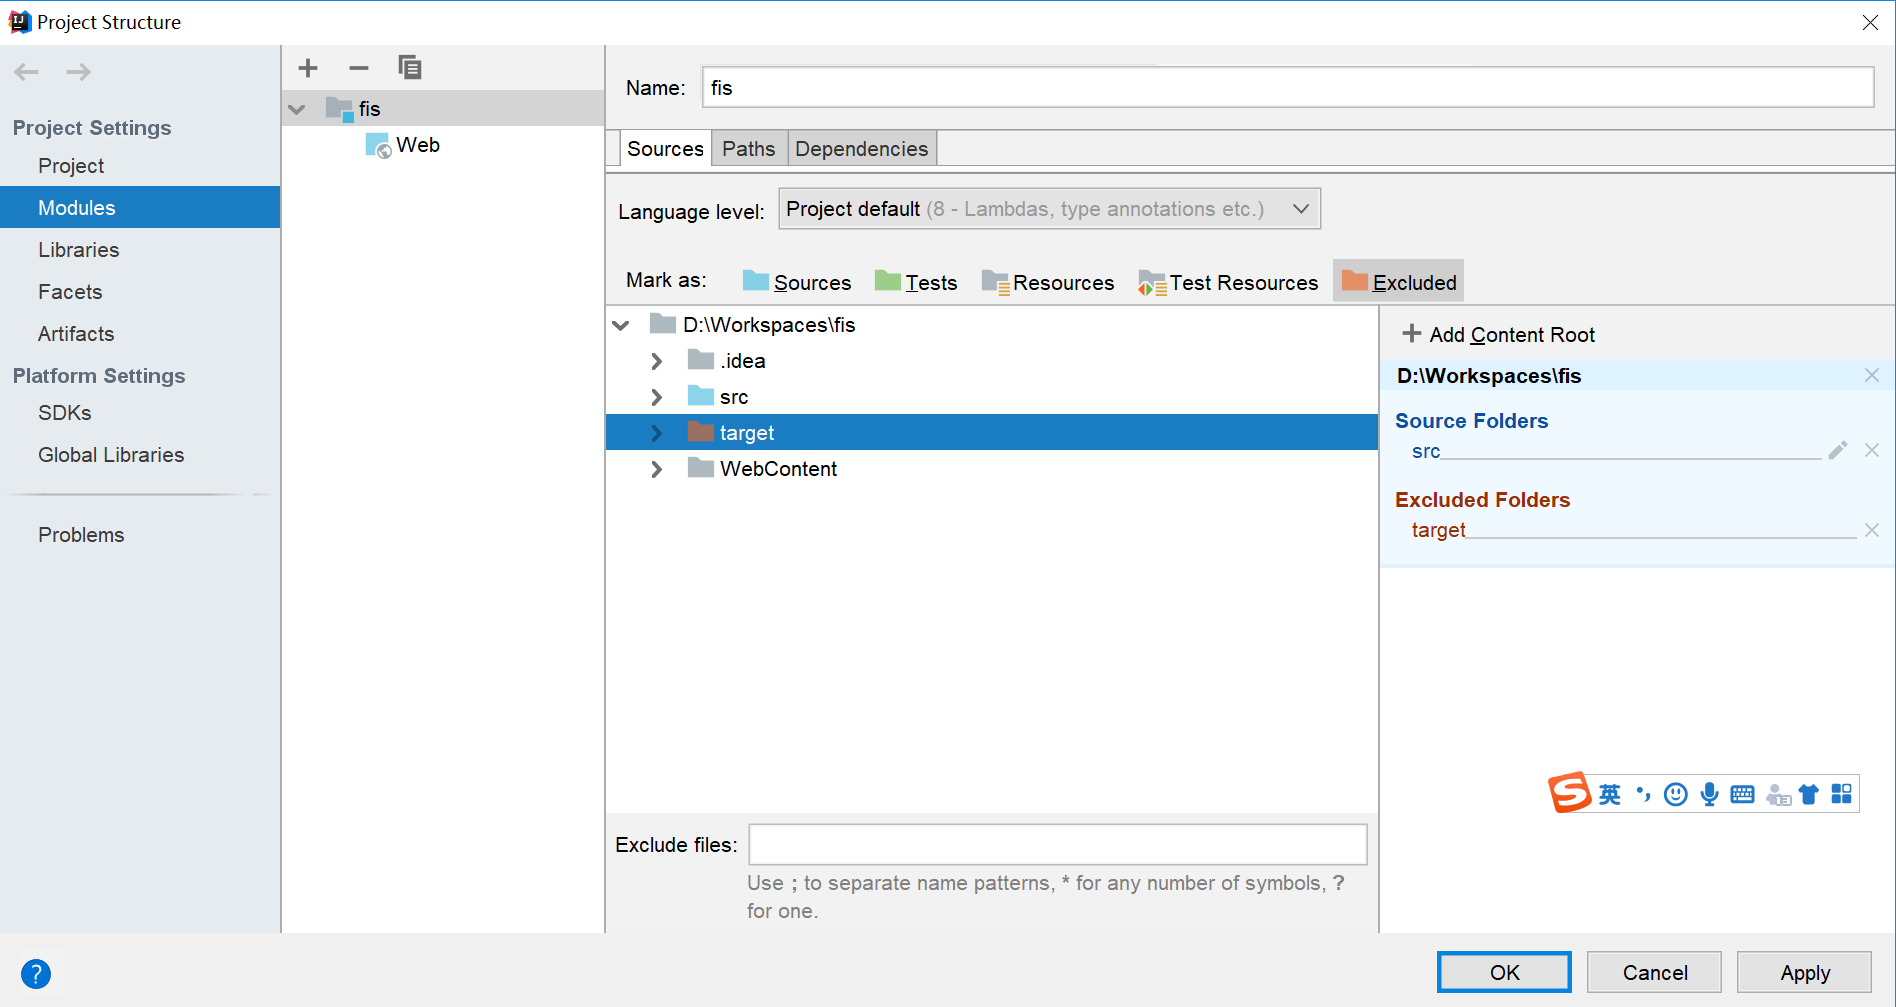Toggle the Excluded mark button
1896x1007 pixels.
coord(1398,282)
